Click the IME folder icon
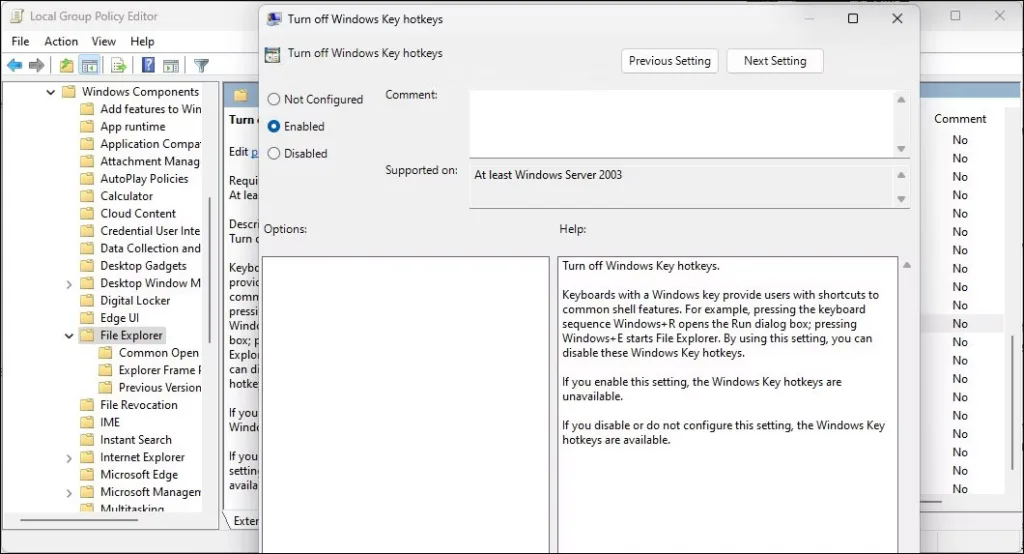 coord(87,423)
